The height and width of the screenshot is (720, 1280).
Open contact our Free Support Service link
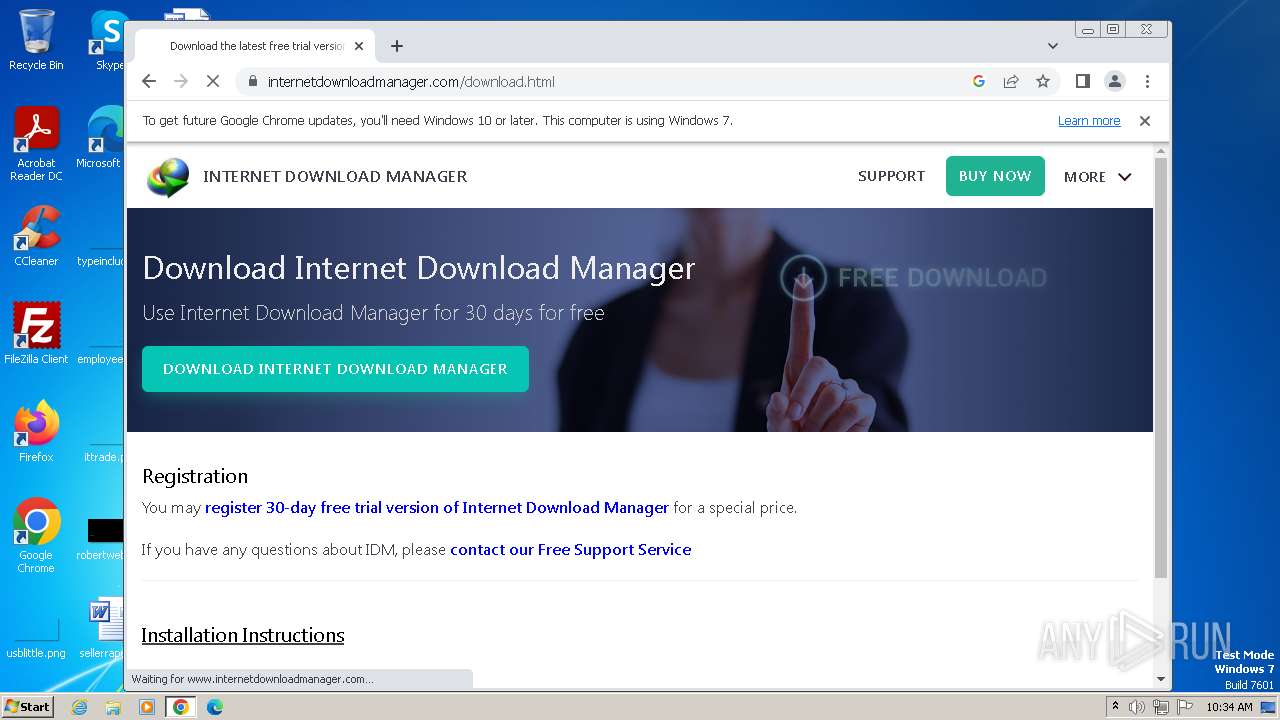[571, 550]
